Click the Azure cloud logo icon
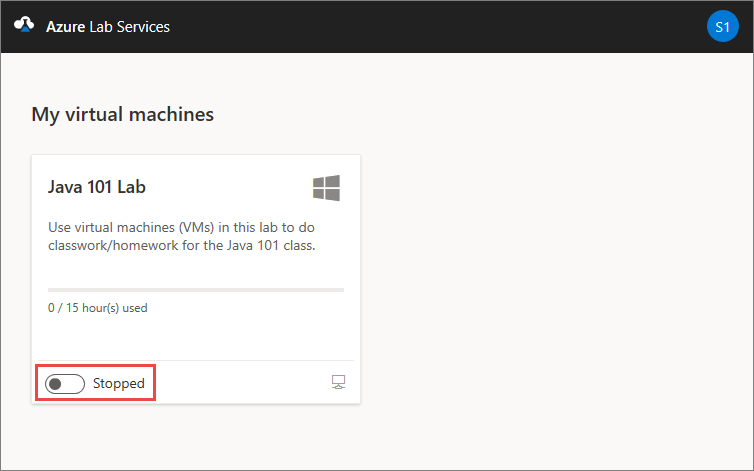 tap(24, 27)
